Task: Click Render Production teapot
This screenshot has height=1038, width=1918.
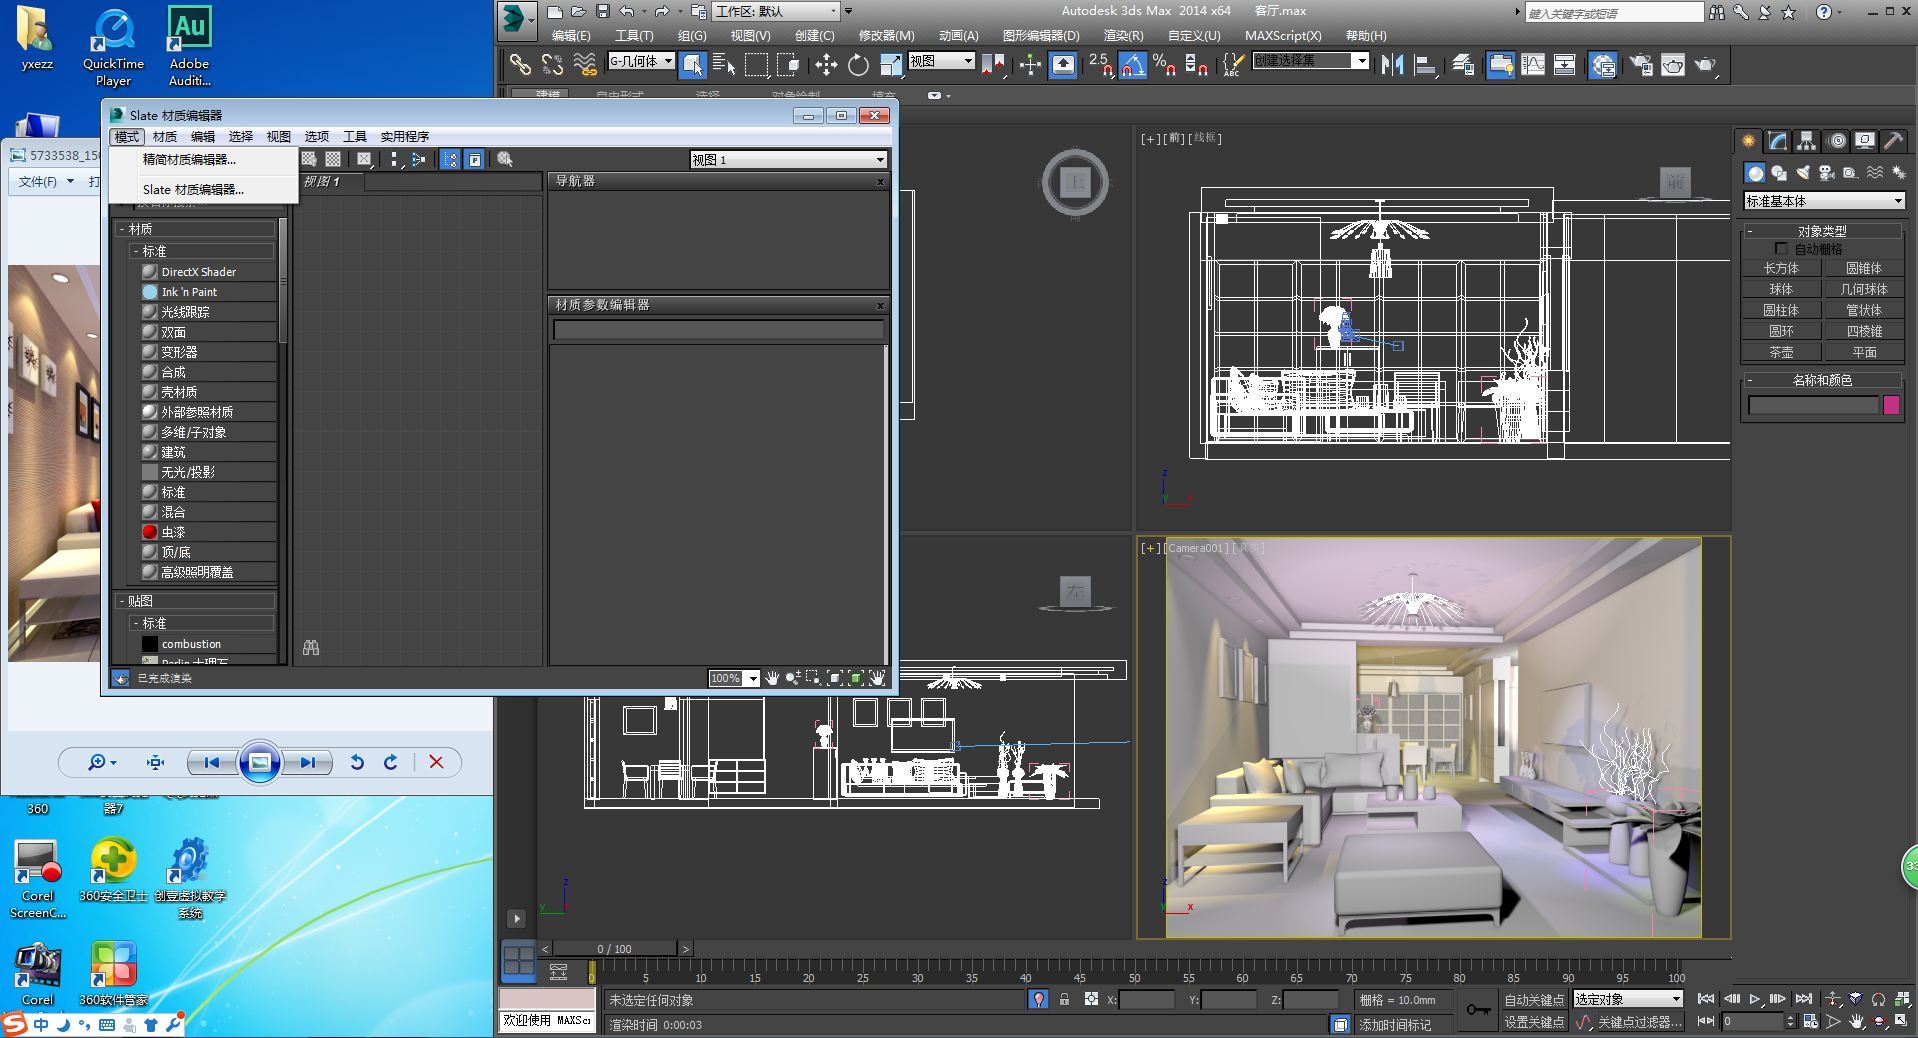Action: [1705, 65]
